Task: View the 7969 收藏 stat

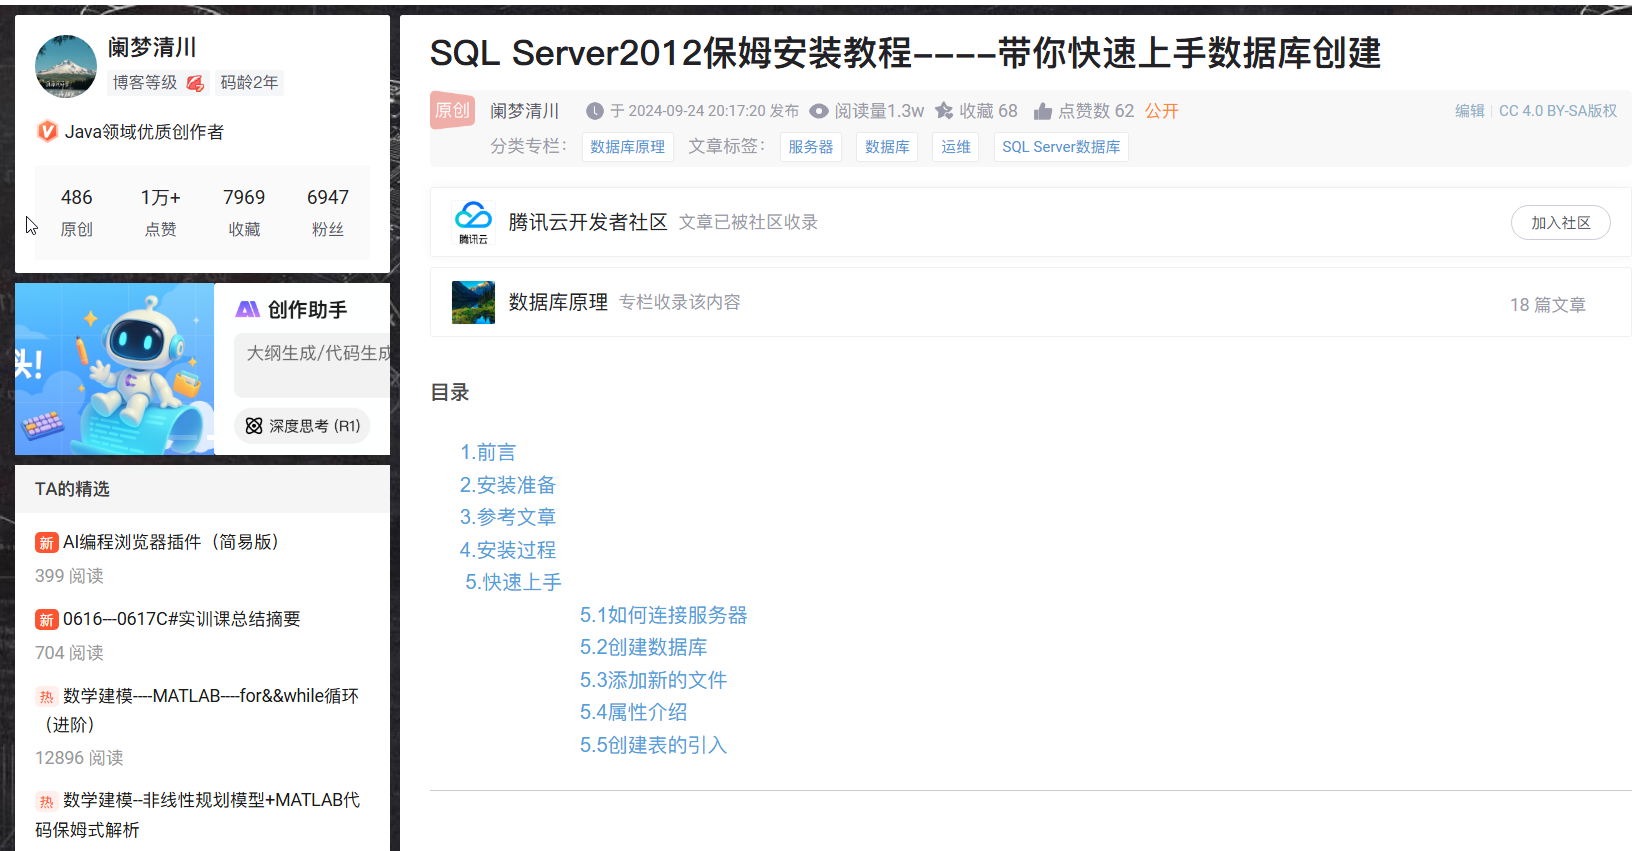Action: click(x=244, y=213)
